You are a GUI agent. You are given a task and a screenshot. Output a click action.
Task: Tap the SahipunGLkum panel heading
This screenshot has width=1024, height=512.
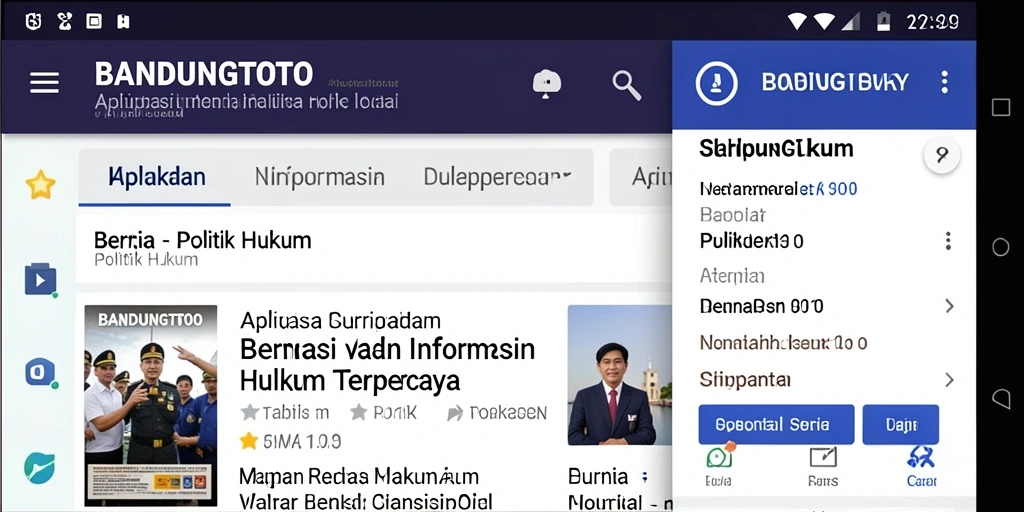776,149
